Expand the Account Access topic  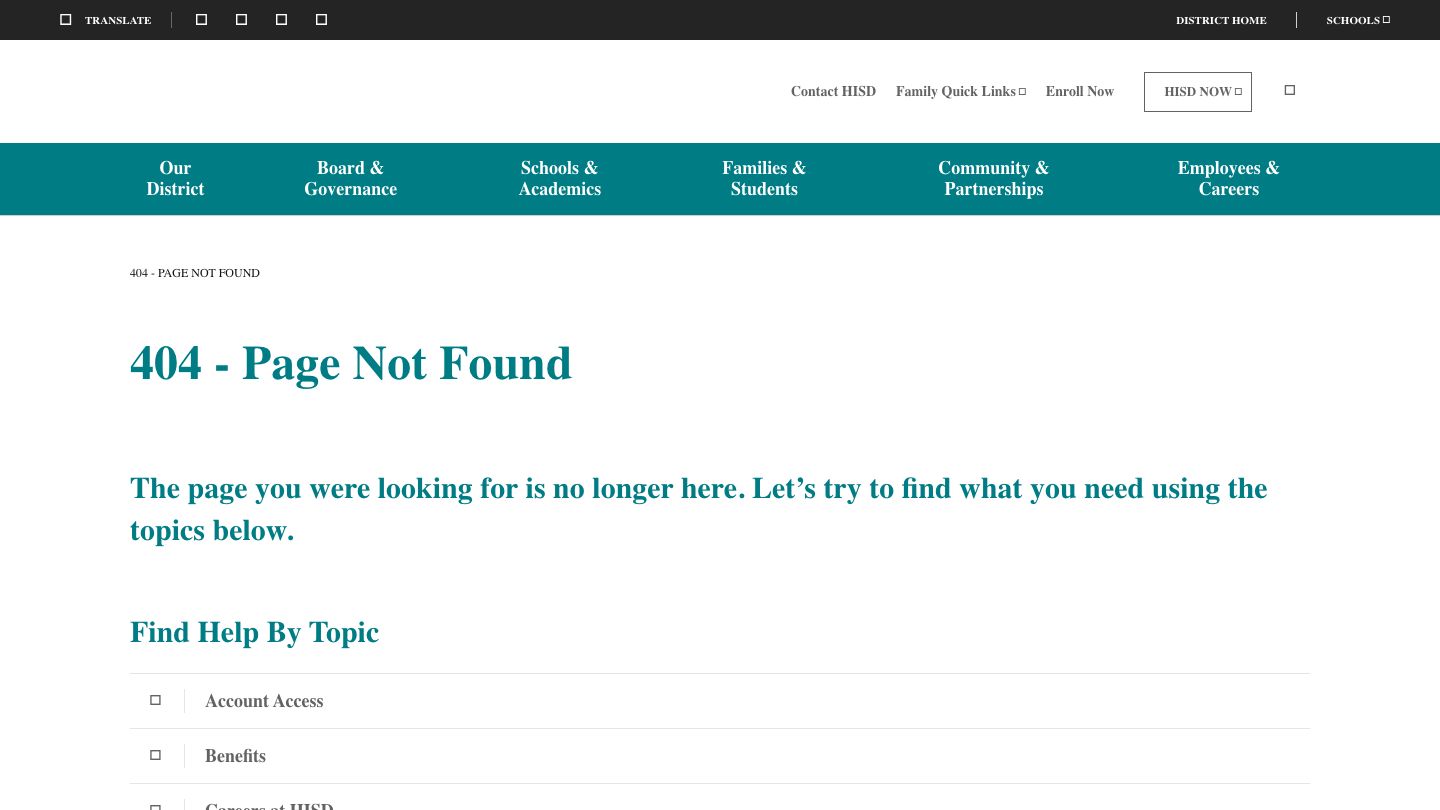[264, 701]
